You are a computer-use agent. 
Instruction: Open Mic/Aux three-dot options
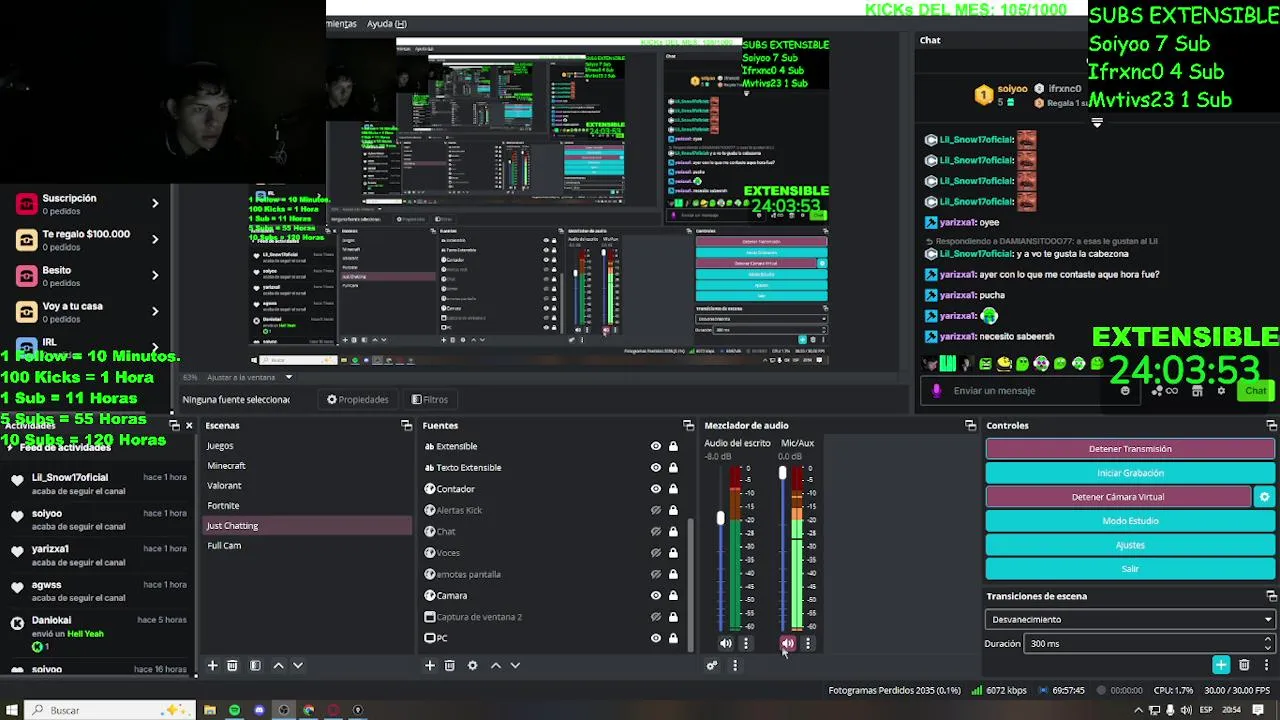point(808,643)
